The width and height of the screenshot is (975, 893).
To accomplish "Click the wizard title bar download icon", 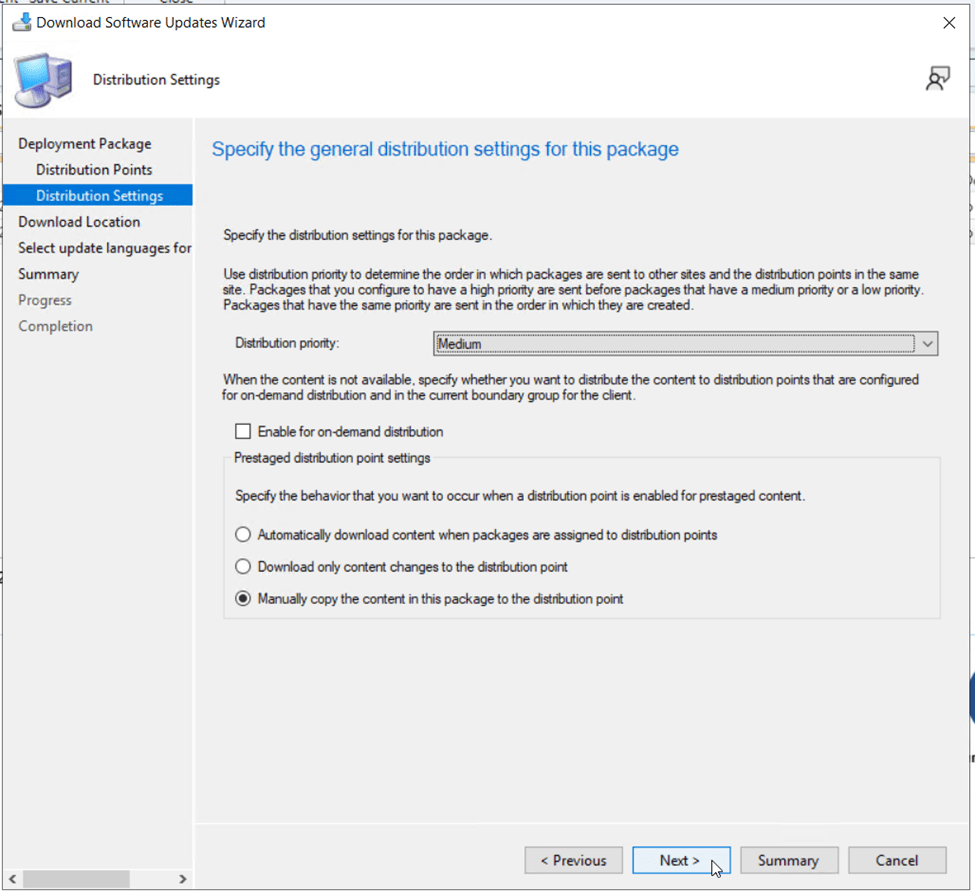I will 21,22.
